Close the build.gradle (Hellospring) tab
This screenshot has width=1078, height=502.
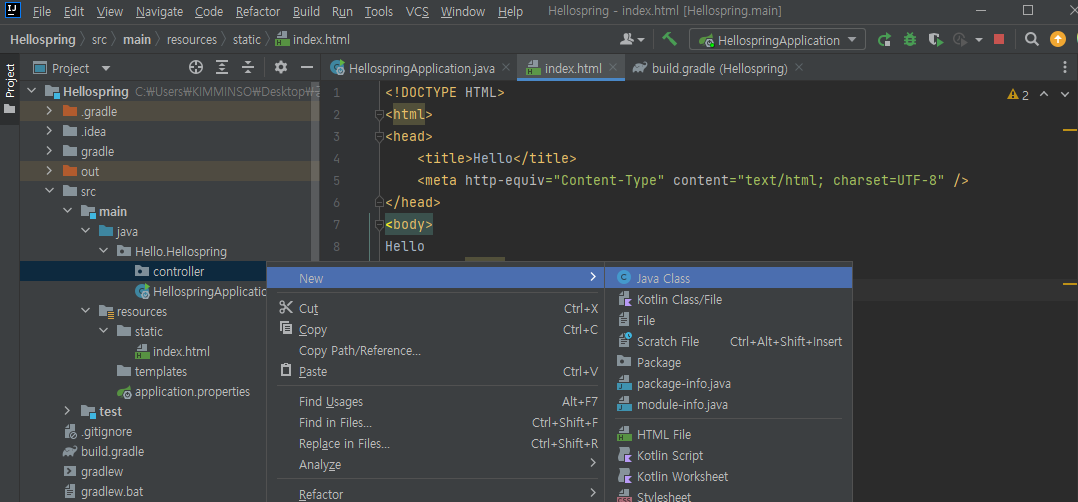pyautogui.click(x=798, y=67)
